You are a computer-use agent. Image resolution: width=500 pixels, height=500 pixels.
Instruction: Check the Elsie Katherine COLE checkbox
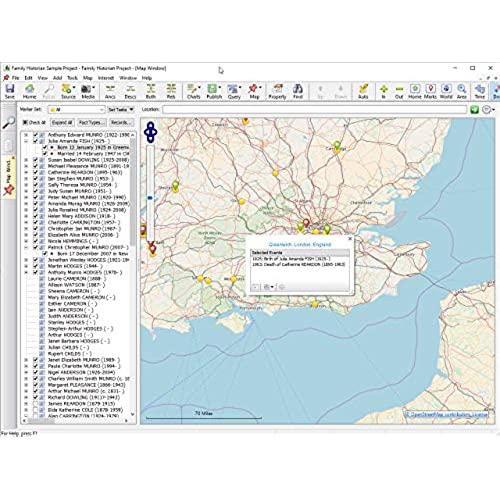coord(35,410)
